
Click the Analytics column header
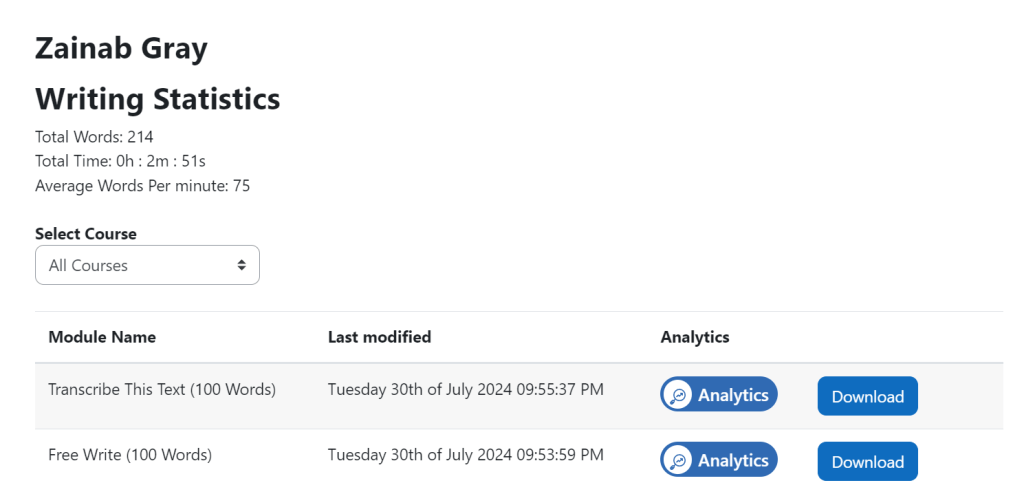click(695, 337)
